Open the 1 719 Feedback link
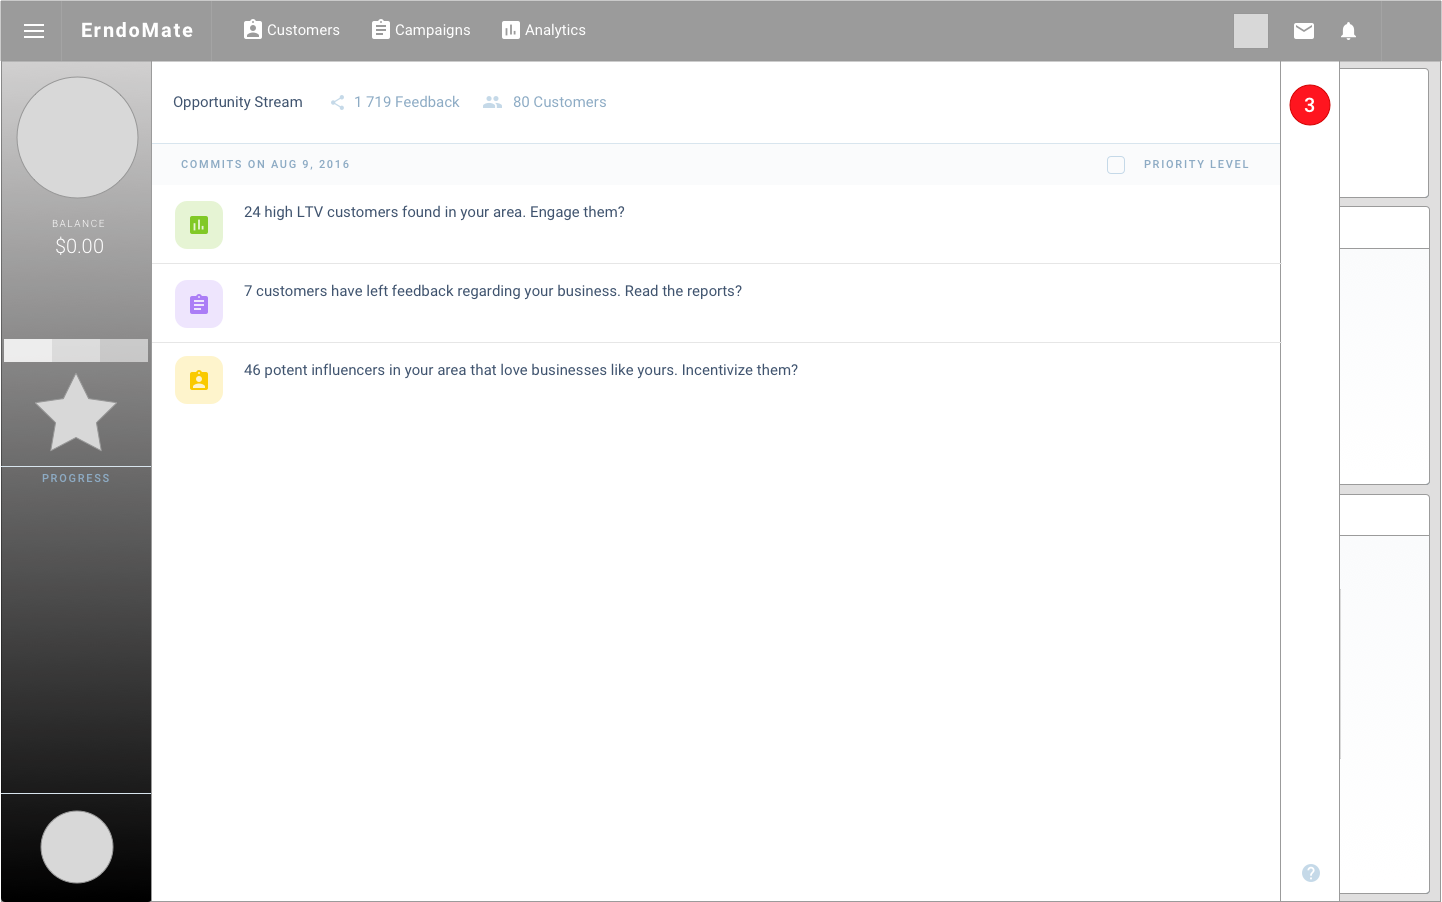Screen dimensions: 1442x902 [x=407, y=102]
